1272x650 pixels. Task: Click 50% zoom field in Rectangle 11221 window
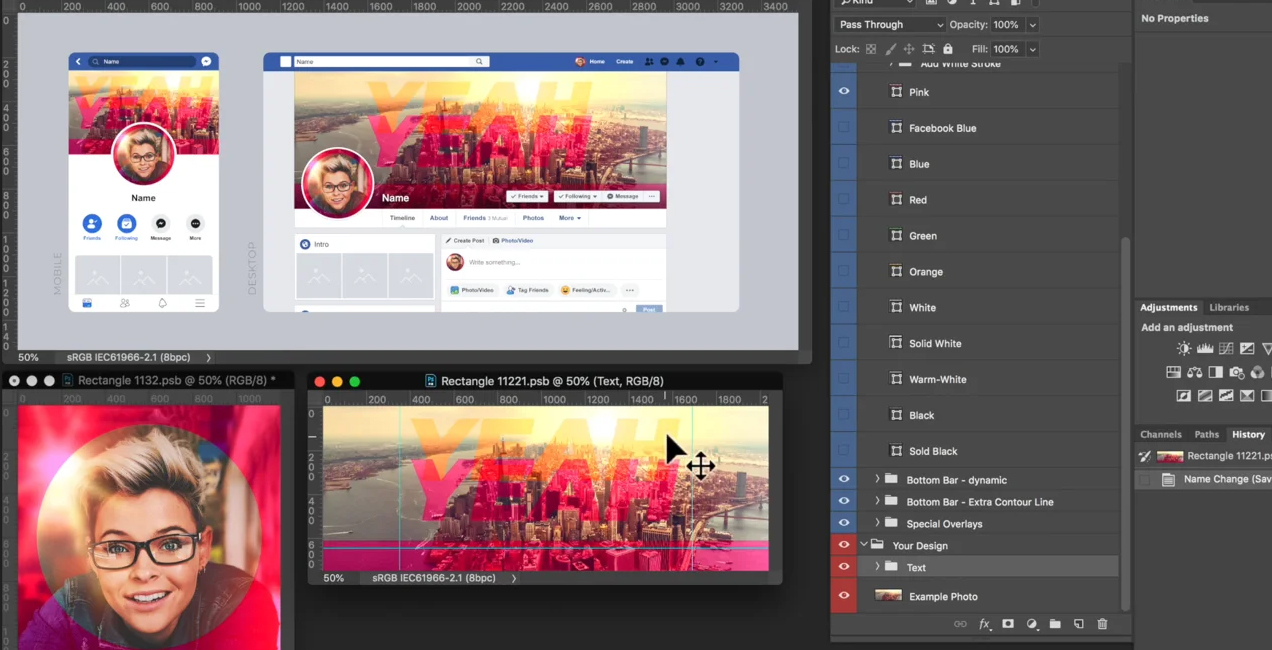(x=333, y=578)
